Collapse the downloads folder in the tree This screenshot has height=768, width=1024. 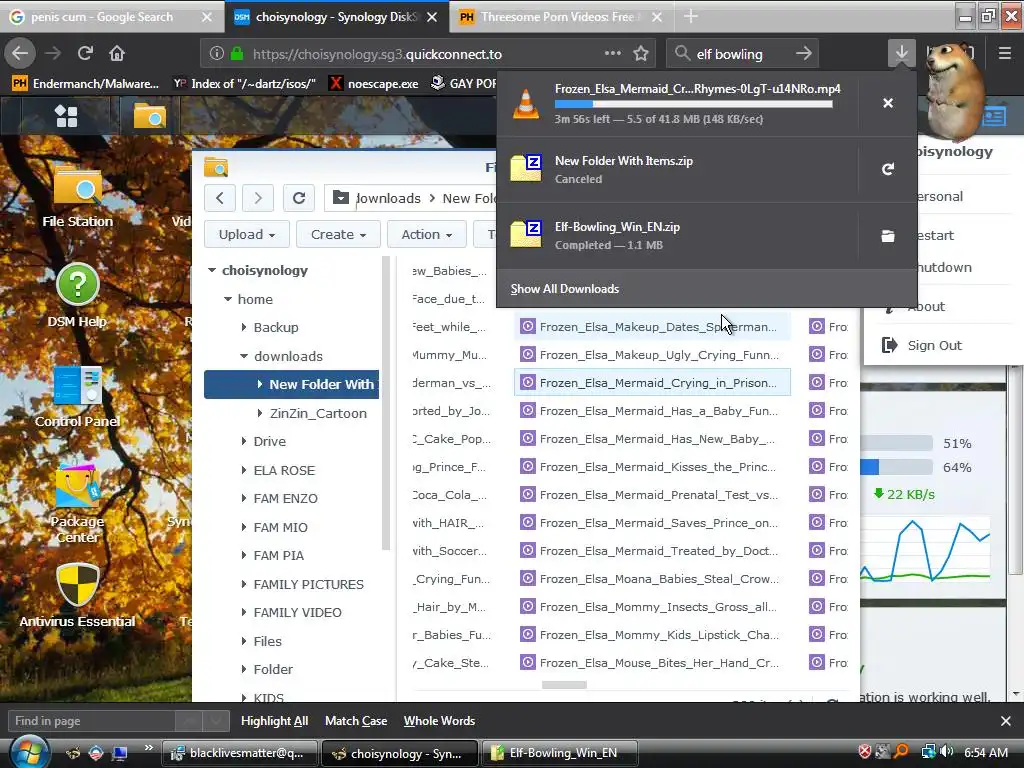244,356
